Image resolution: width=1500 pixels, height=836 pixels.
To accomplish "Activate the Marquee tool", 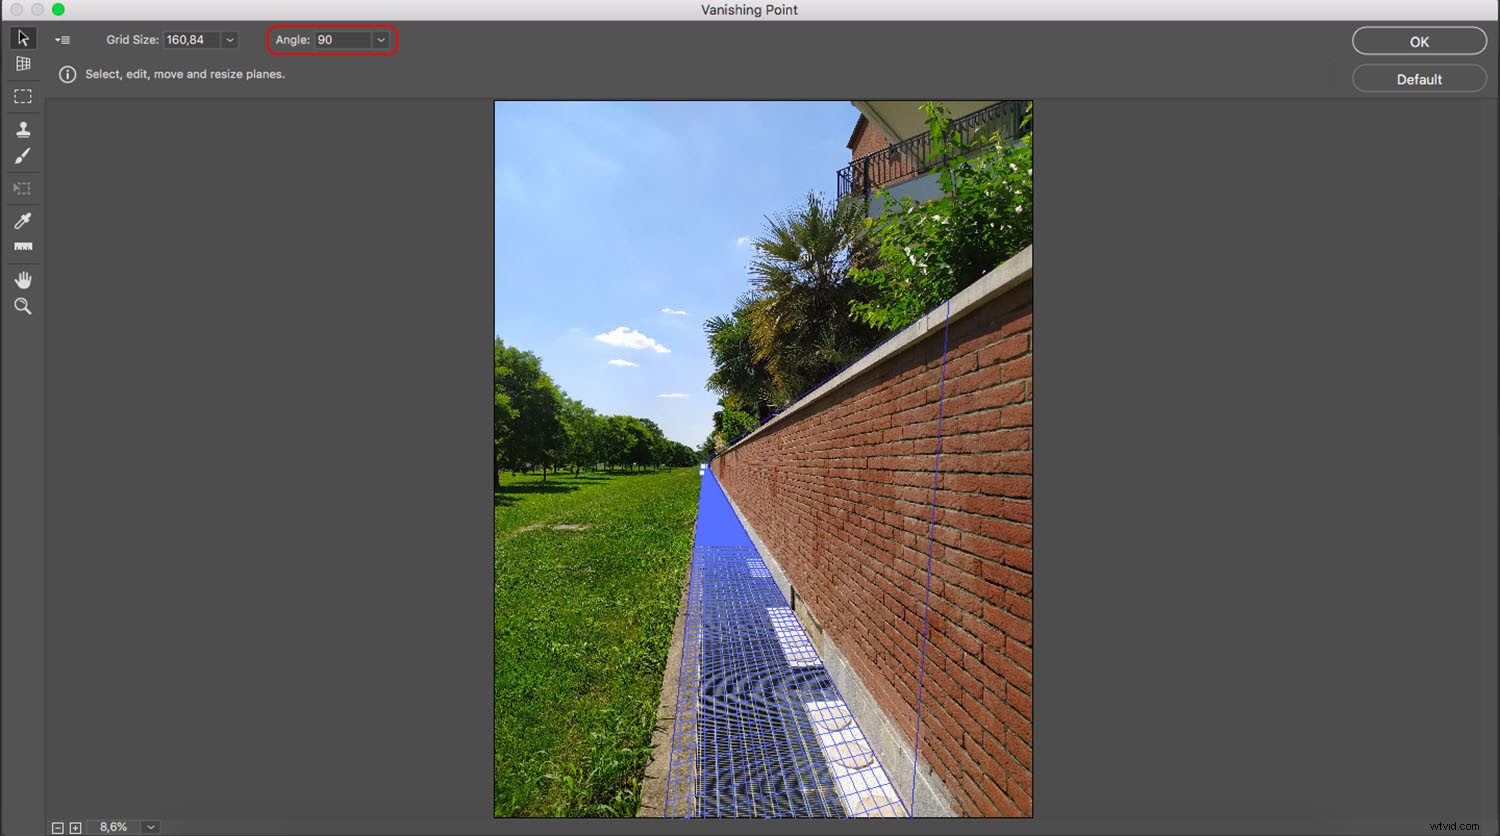I will coord(23,95).
